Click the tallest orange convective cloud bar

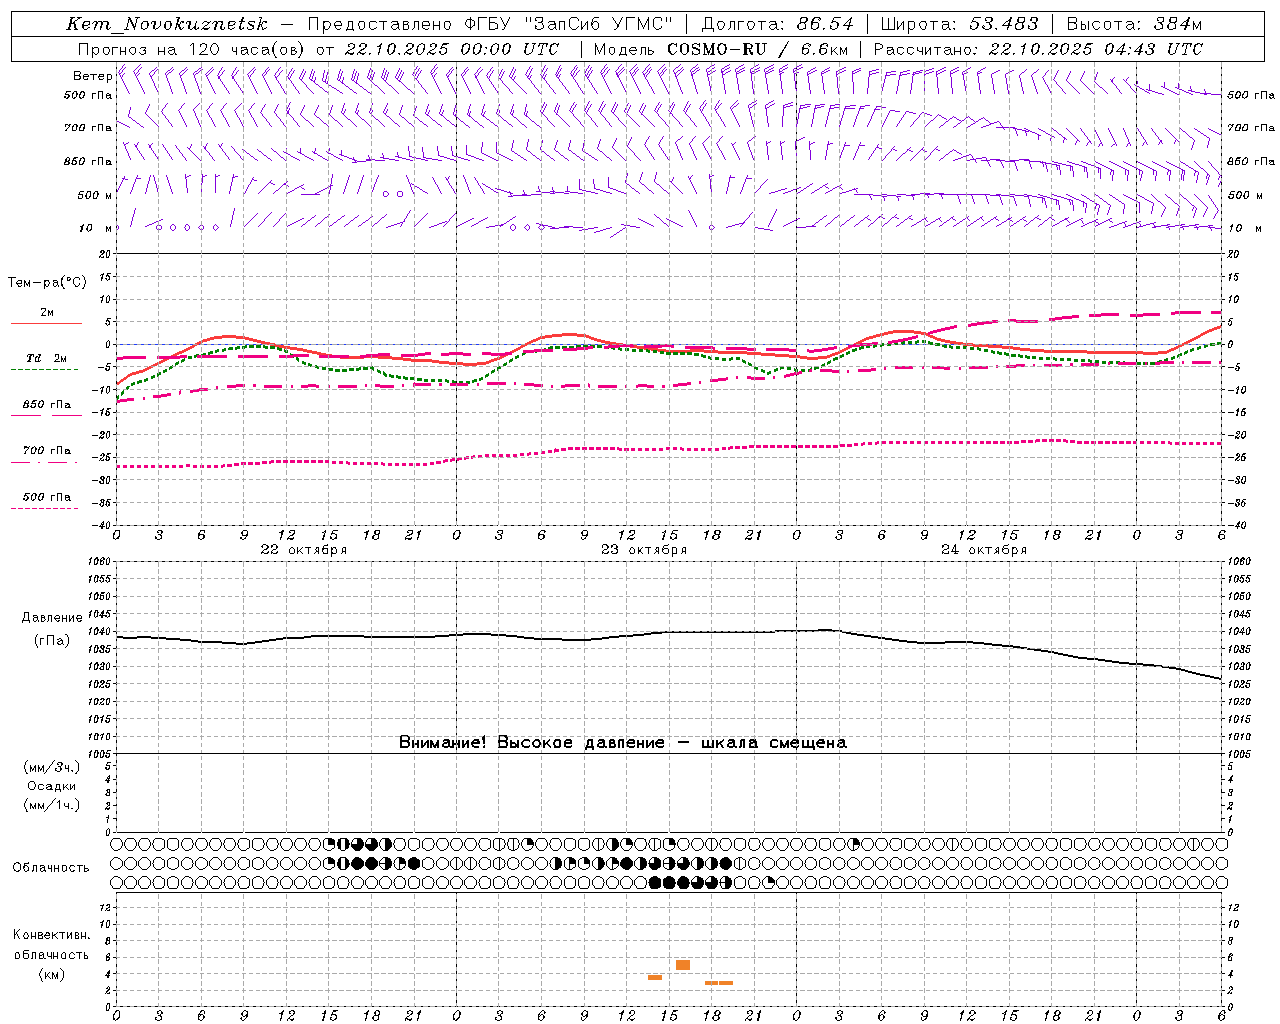click(x=683, y=965)
